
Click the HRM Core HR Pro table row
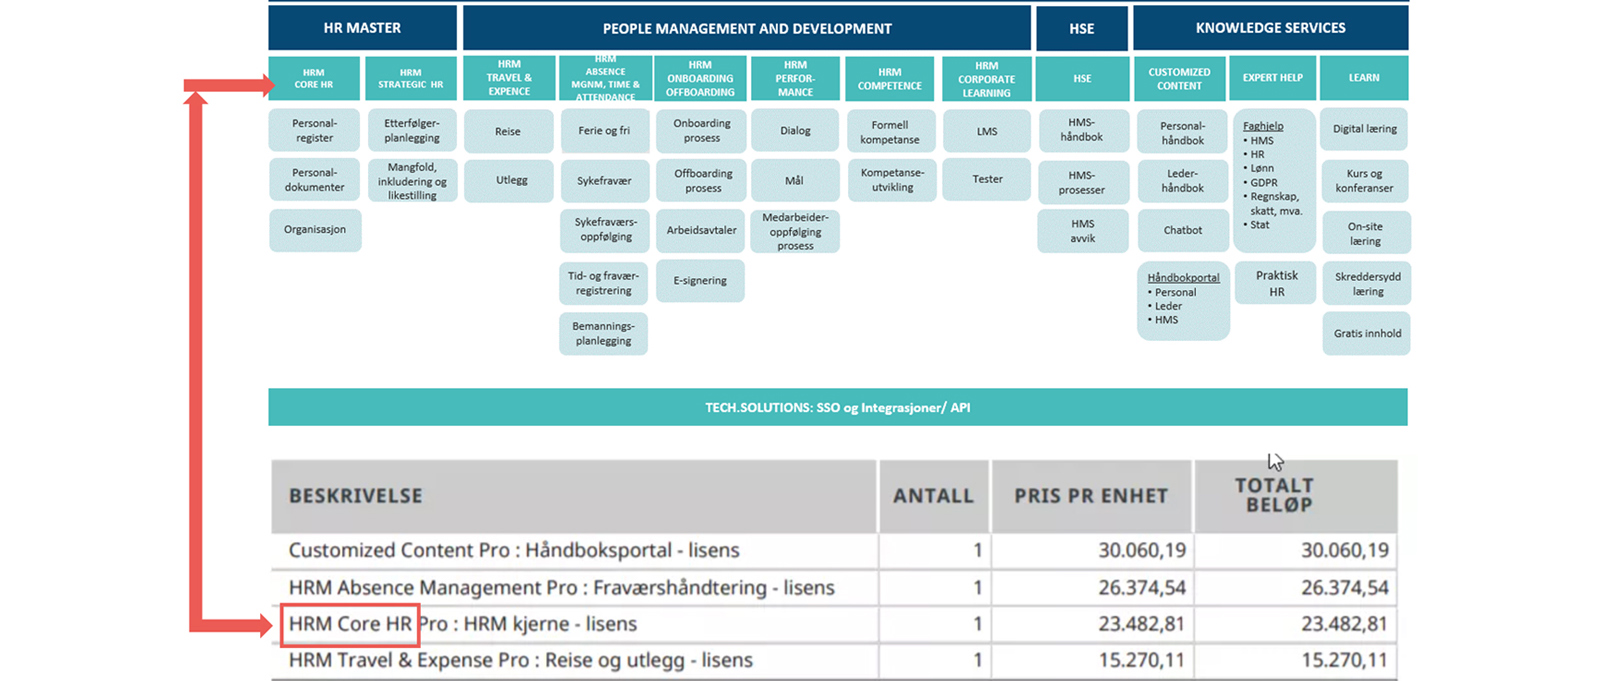(835, 624)
